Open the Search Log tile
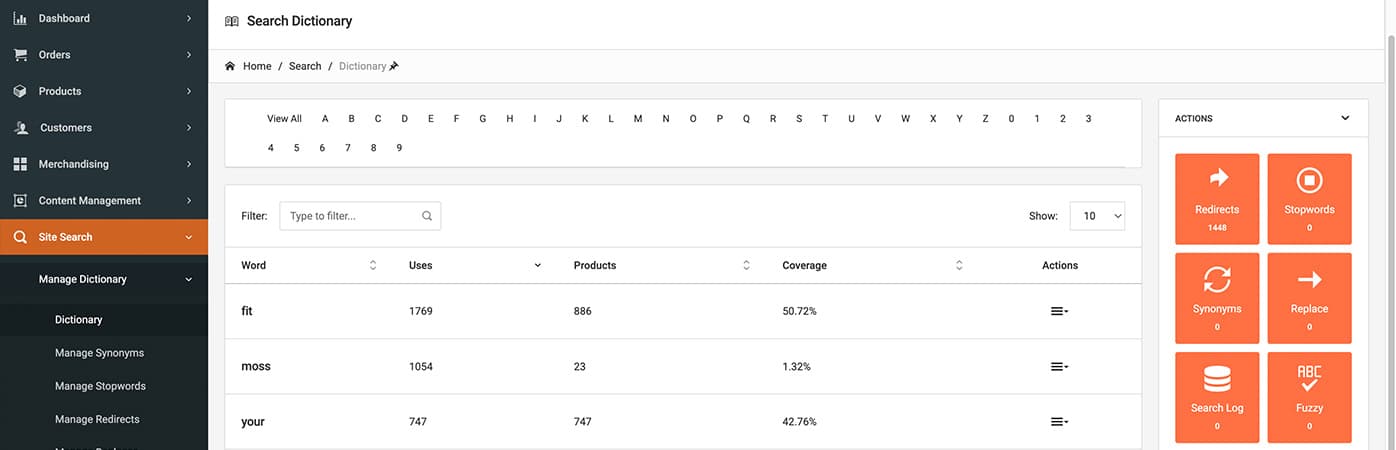This screenshot has height=450, width=1396. (x=1217, y=396)
